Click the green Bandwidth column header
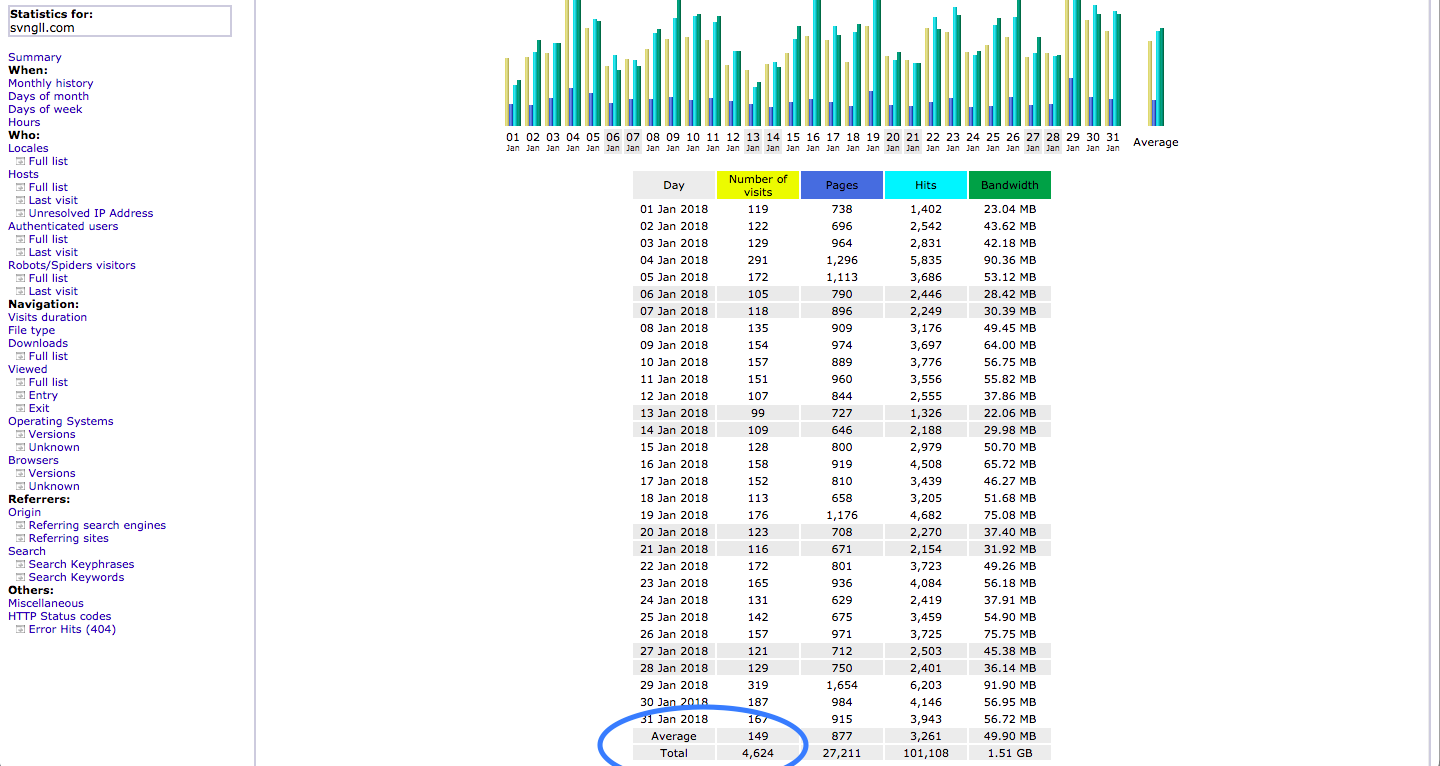 coord(1010,185)
